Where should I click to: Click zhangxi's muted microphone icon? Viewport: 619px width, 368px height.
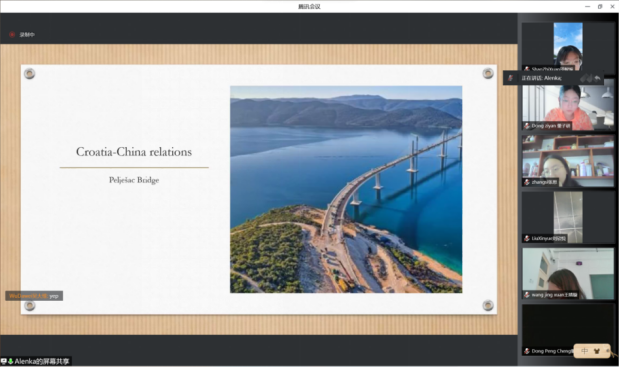pos(527,182)
